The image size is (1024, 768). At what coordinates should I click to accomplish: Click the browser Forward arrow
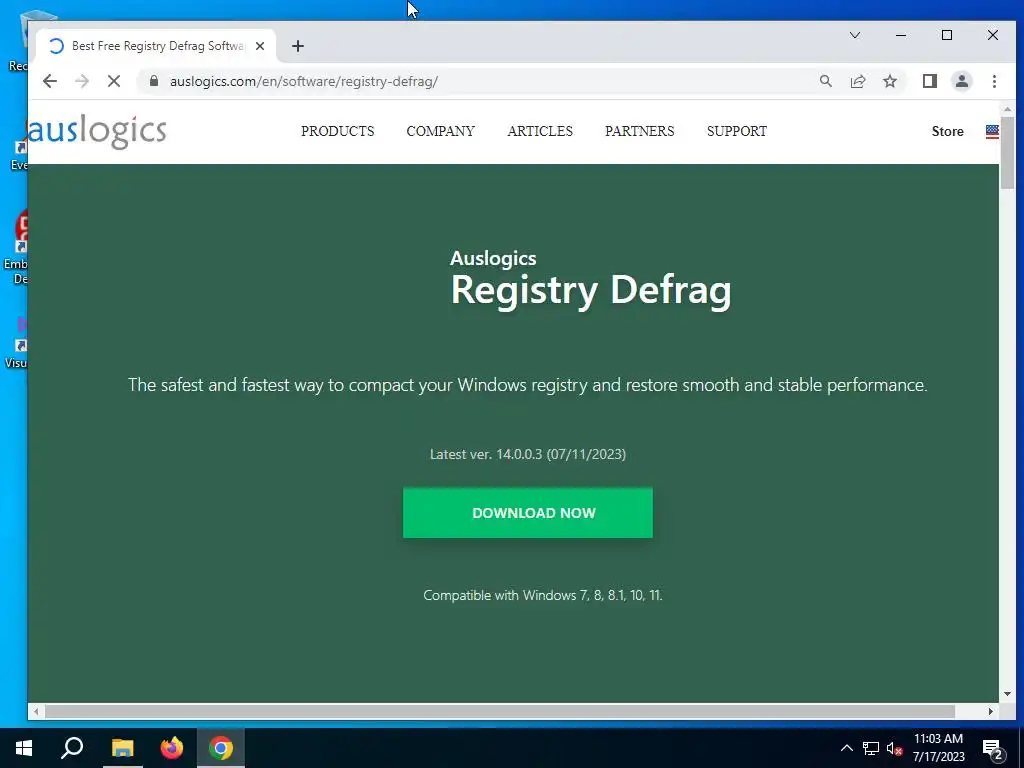82,81
